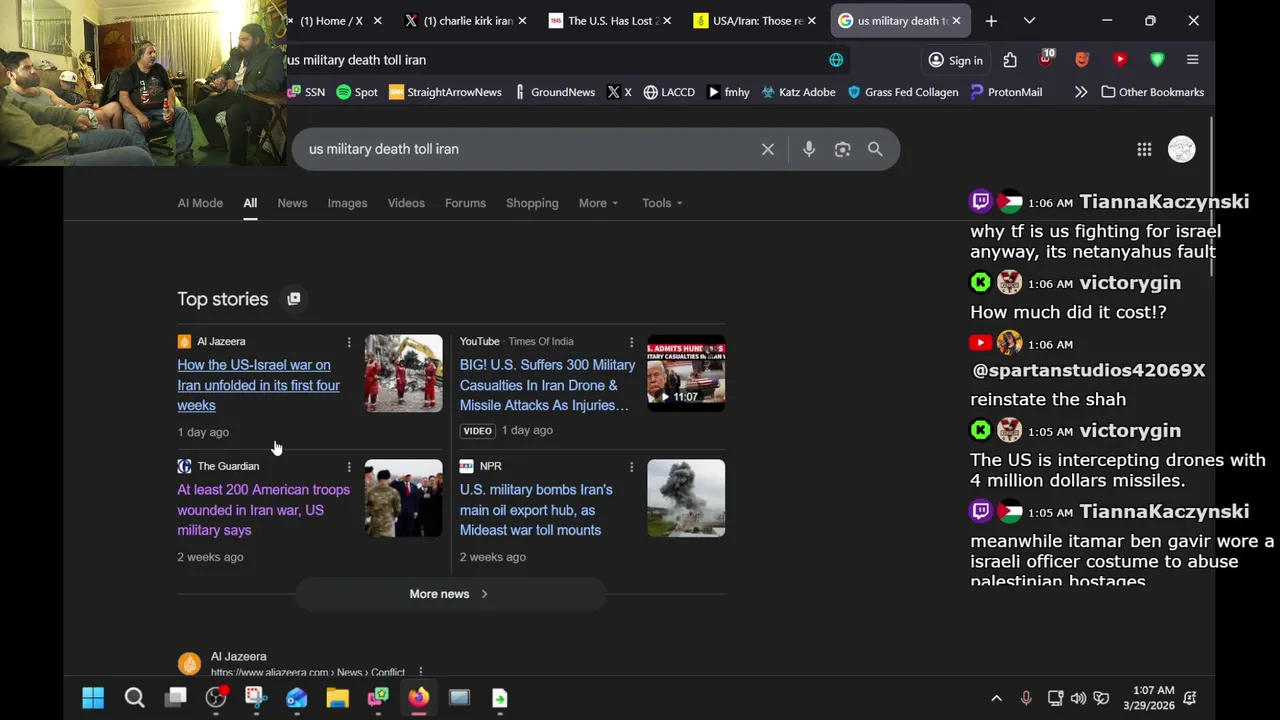Open three-dot menu for The Guardian story

pyautogui.click(x=349, y=467)
